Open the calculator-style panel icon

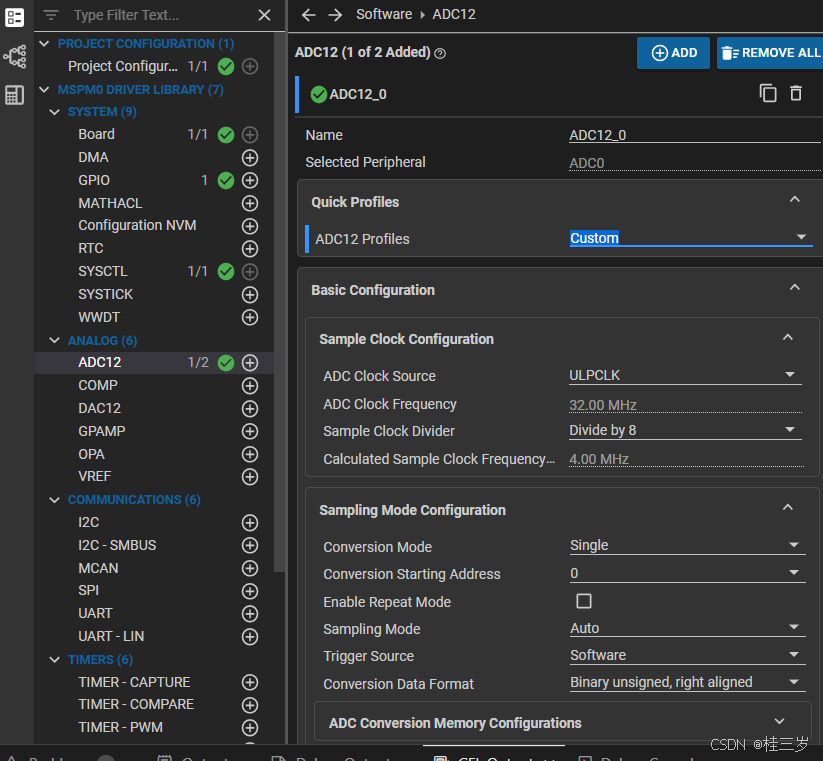click(x=15, y=95)
